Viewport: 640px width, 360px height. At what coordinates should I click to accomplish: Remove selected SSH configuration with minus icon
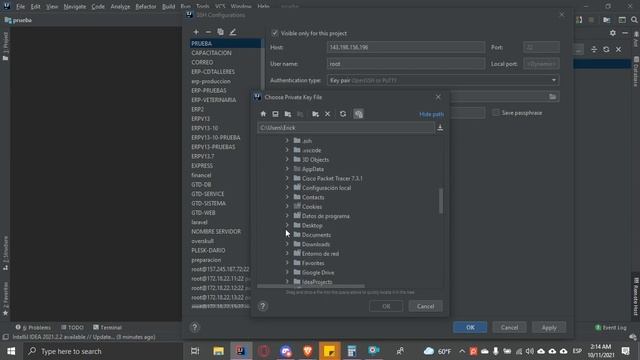tap(208, 32)
